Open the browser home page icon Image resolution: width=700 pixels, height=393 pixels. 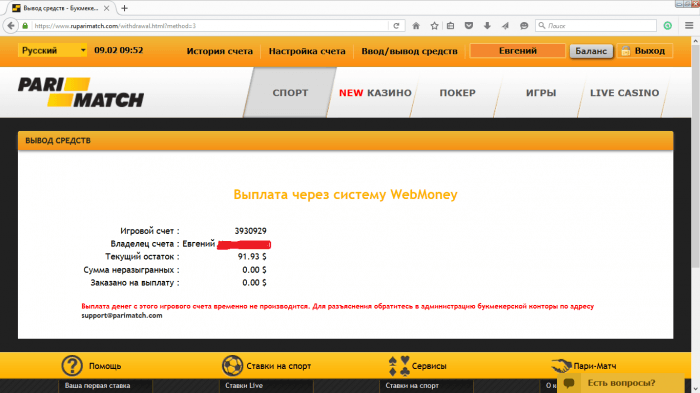coord(416,26)
